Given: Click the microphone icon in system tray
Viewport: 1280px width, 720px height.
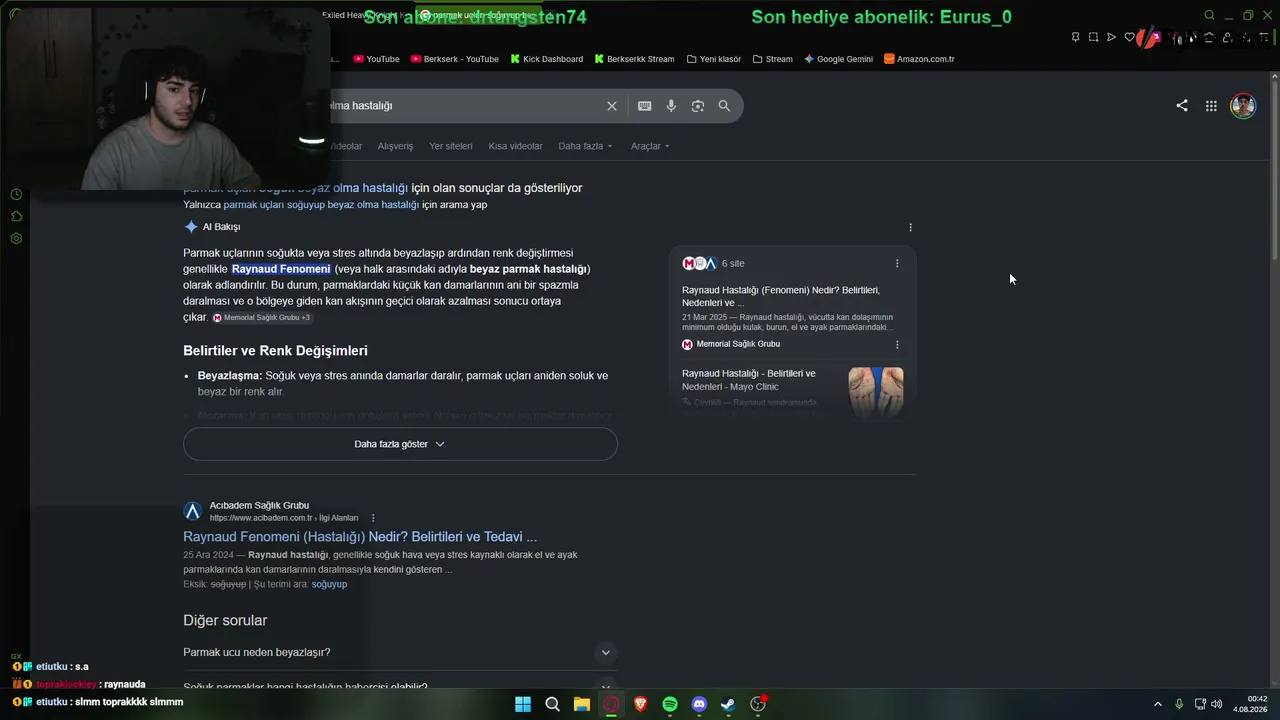Looking at the screenshot, I should 1179,704.
